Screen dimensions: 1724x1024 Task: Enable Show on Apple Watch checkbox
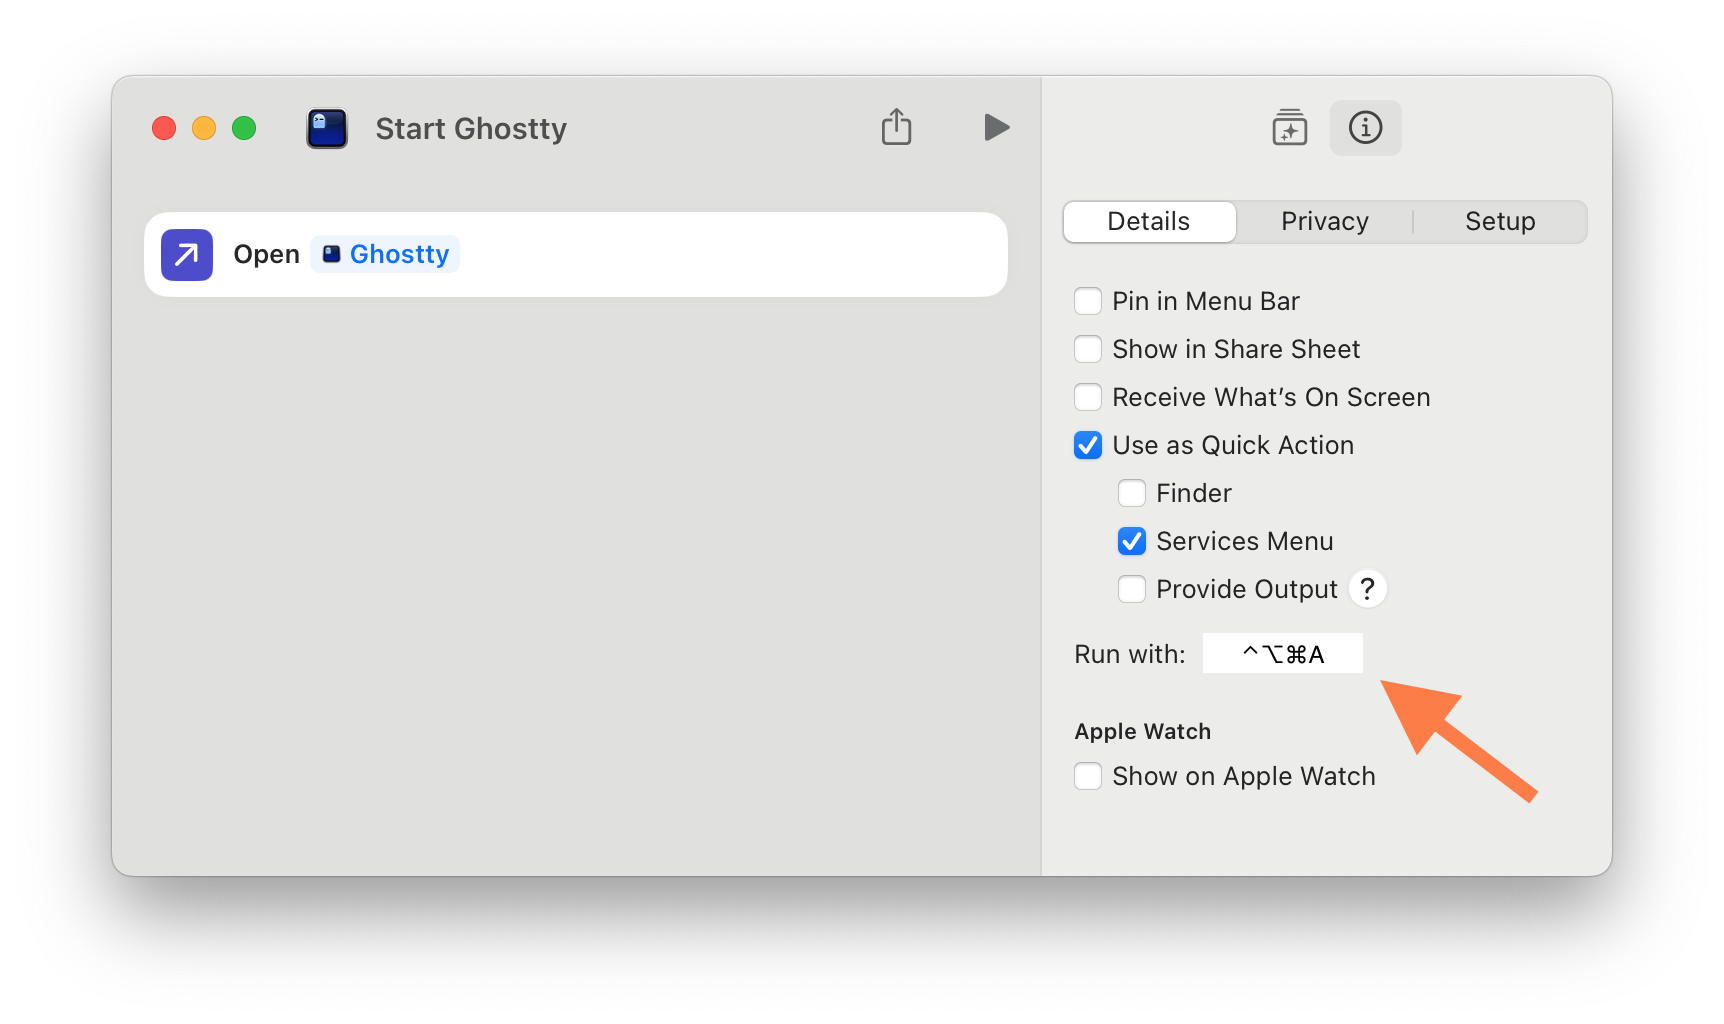click(1088, 776)
